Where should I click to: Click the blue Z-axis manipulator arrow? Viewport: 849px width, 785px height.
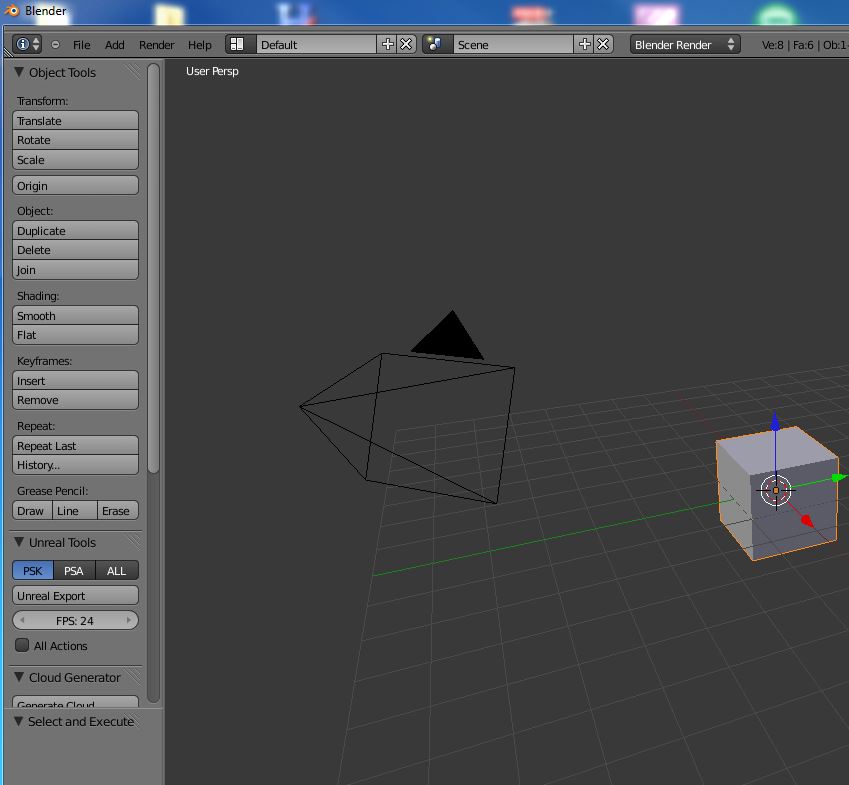coord(775,422)
